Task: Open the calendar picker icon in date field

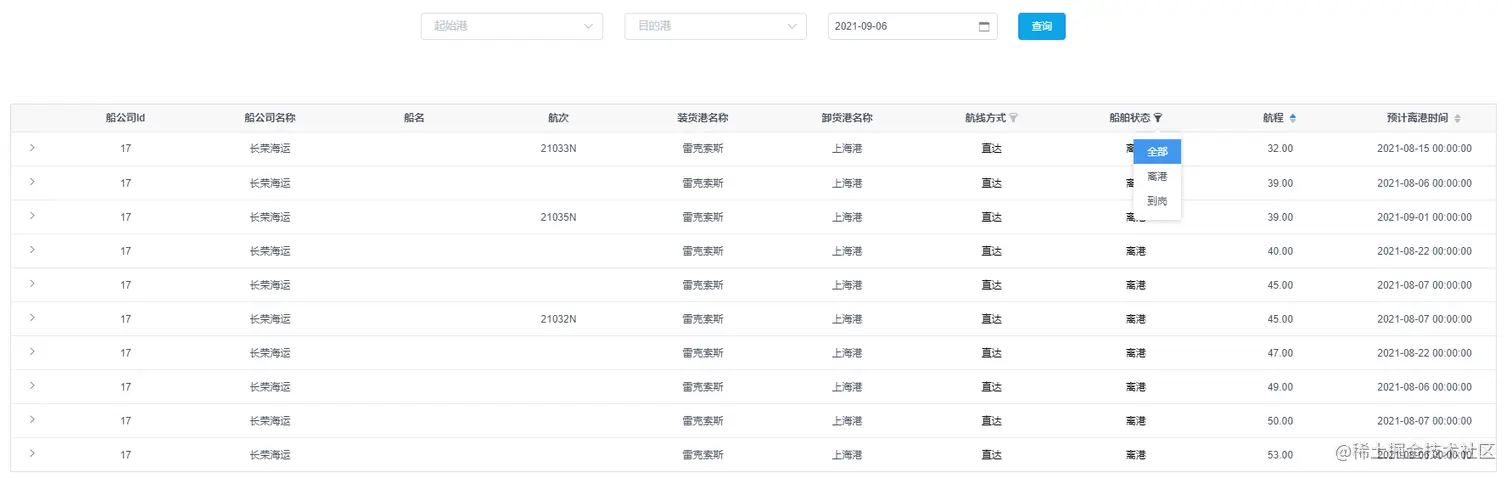Action: (x=983, y=26)
